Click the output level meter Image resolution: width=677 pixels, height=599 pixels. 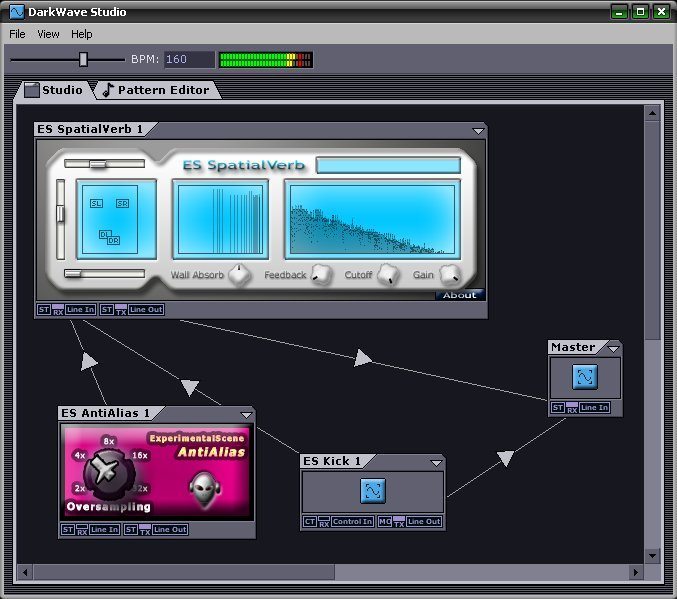[266, 60]
